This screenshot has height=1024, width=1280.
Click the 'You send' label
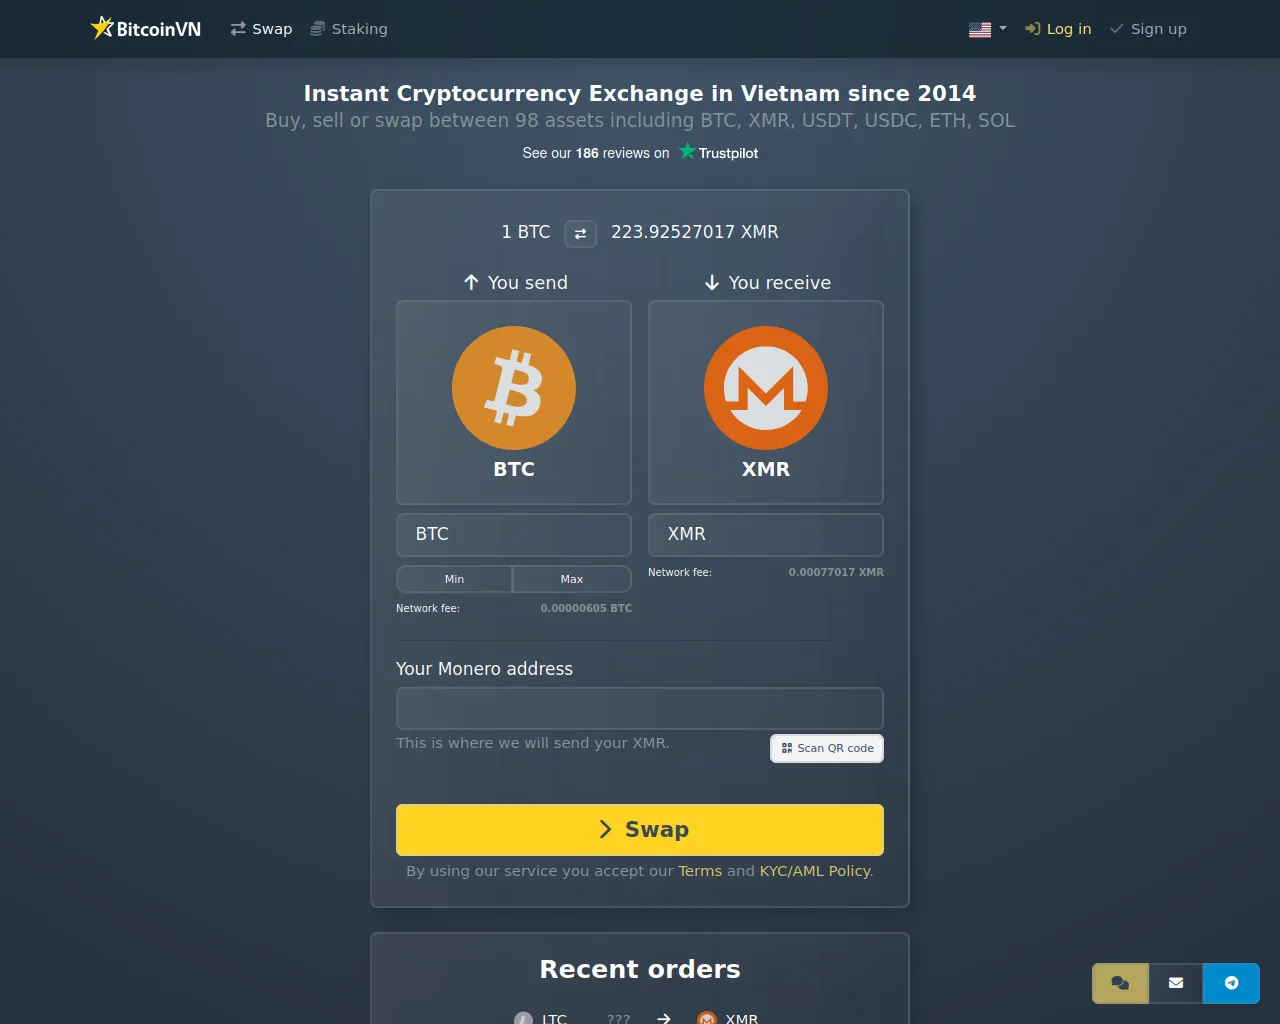516,283
